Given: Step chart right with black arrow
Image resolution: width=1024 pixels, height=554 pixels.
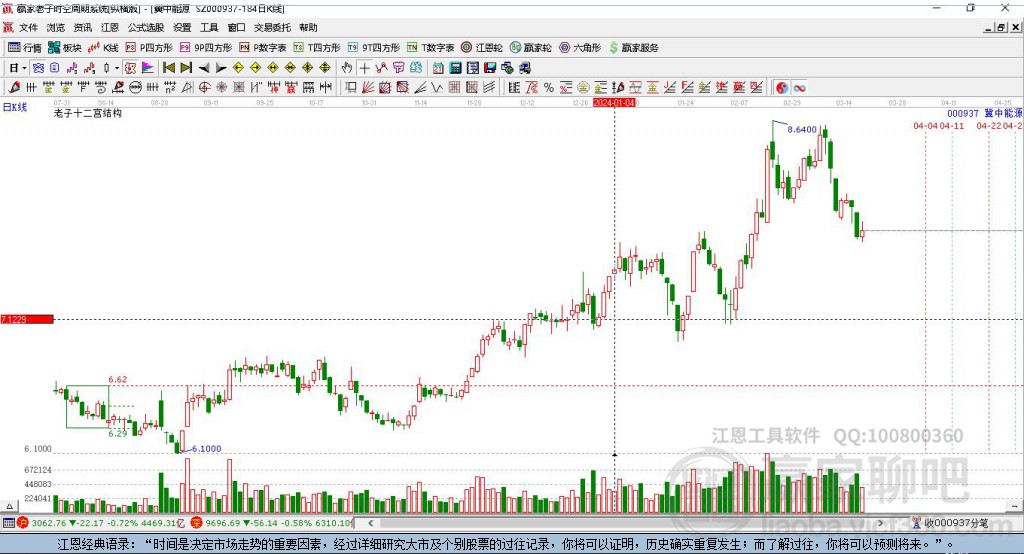Looking at the screenshot, I should coord(221,68).
